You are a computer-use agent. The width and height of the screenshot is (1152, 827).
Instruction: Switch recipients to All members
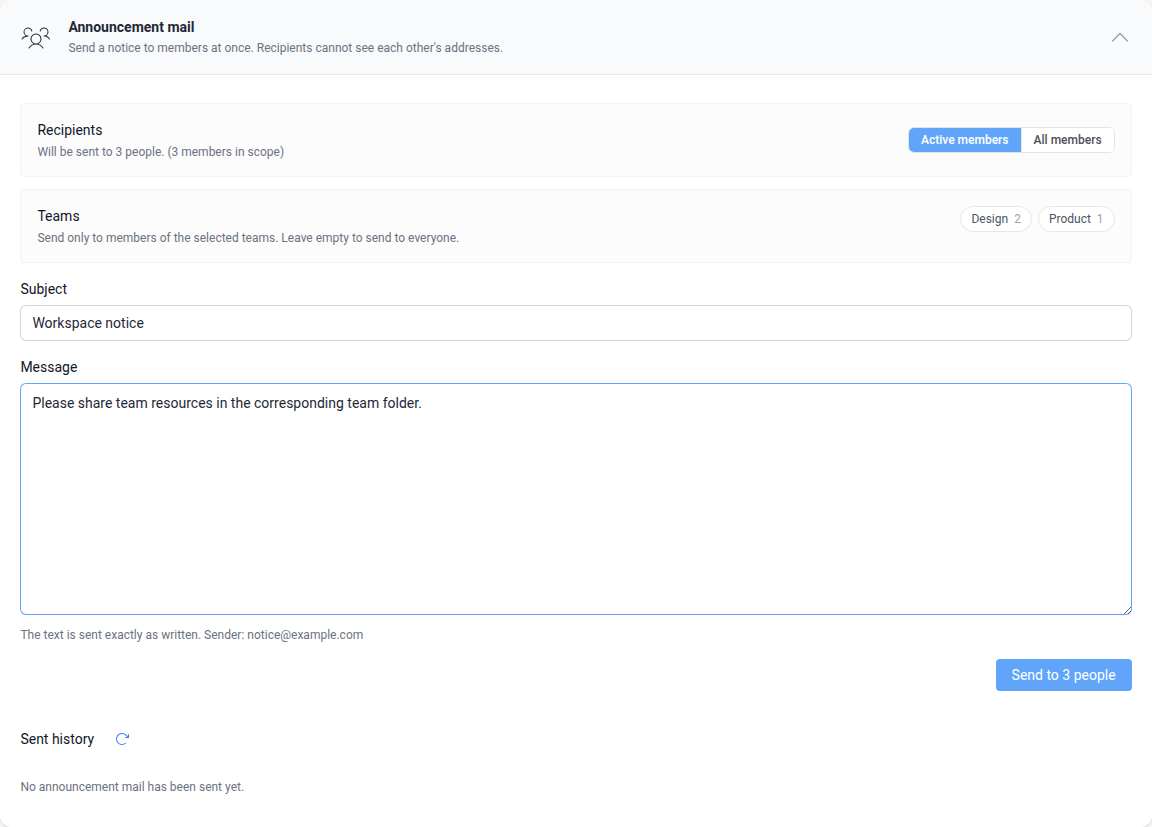click(x=1067, y=140)
